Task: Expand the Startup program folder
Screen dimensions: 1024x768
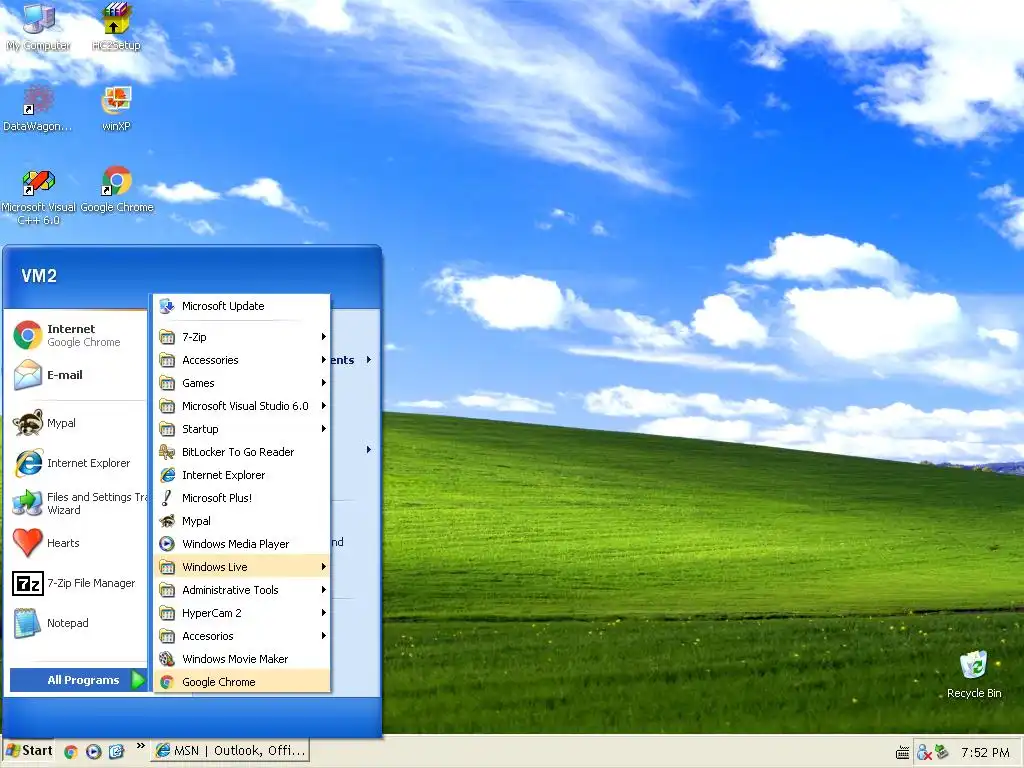Action: pyautogui.click(x=242, y=428)
